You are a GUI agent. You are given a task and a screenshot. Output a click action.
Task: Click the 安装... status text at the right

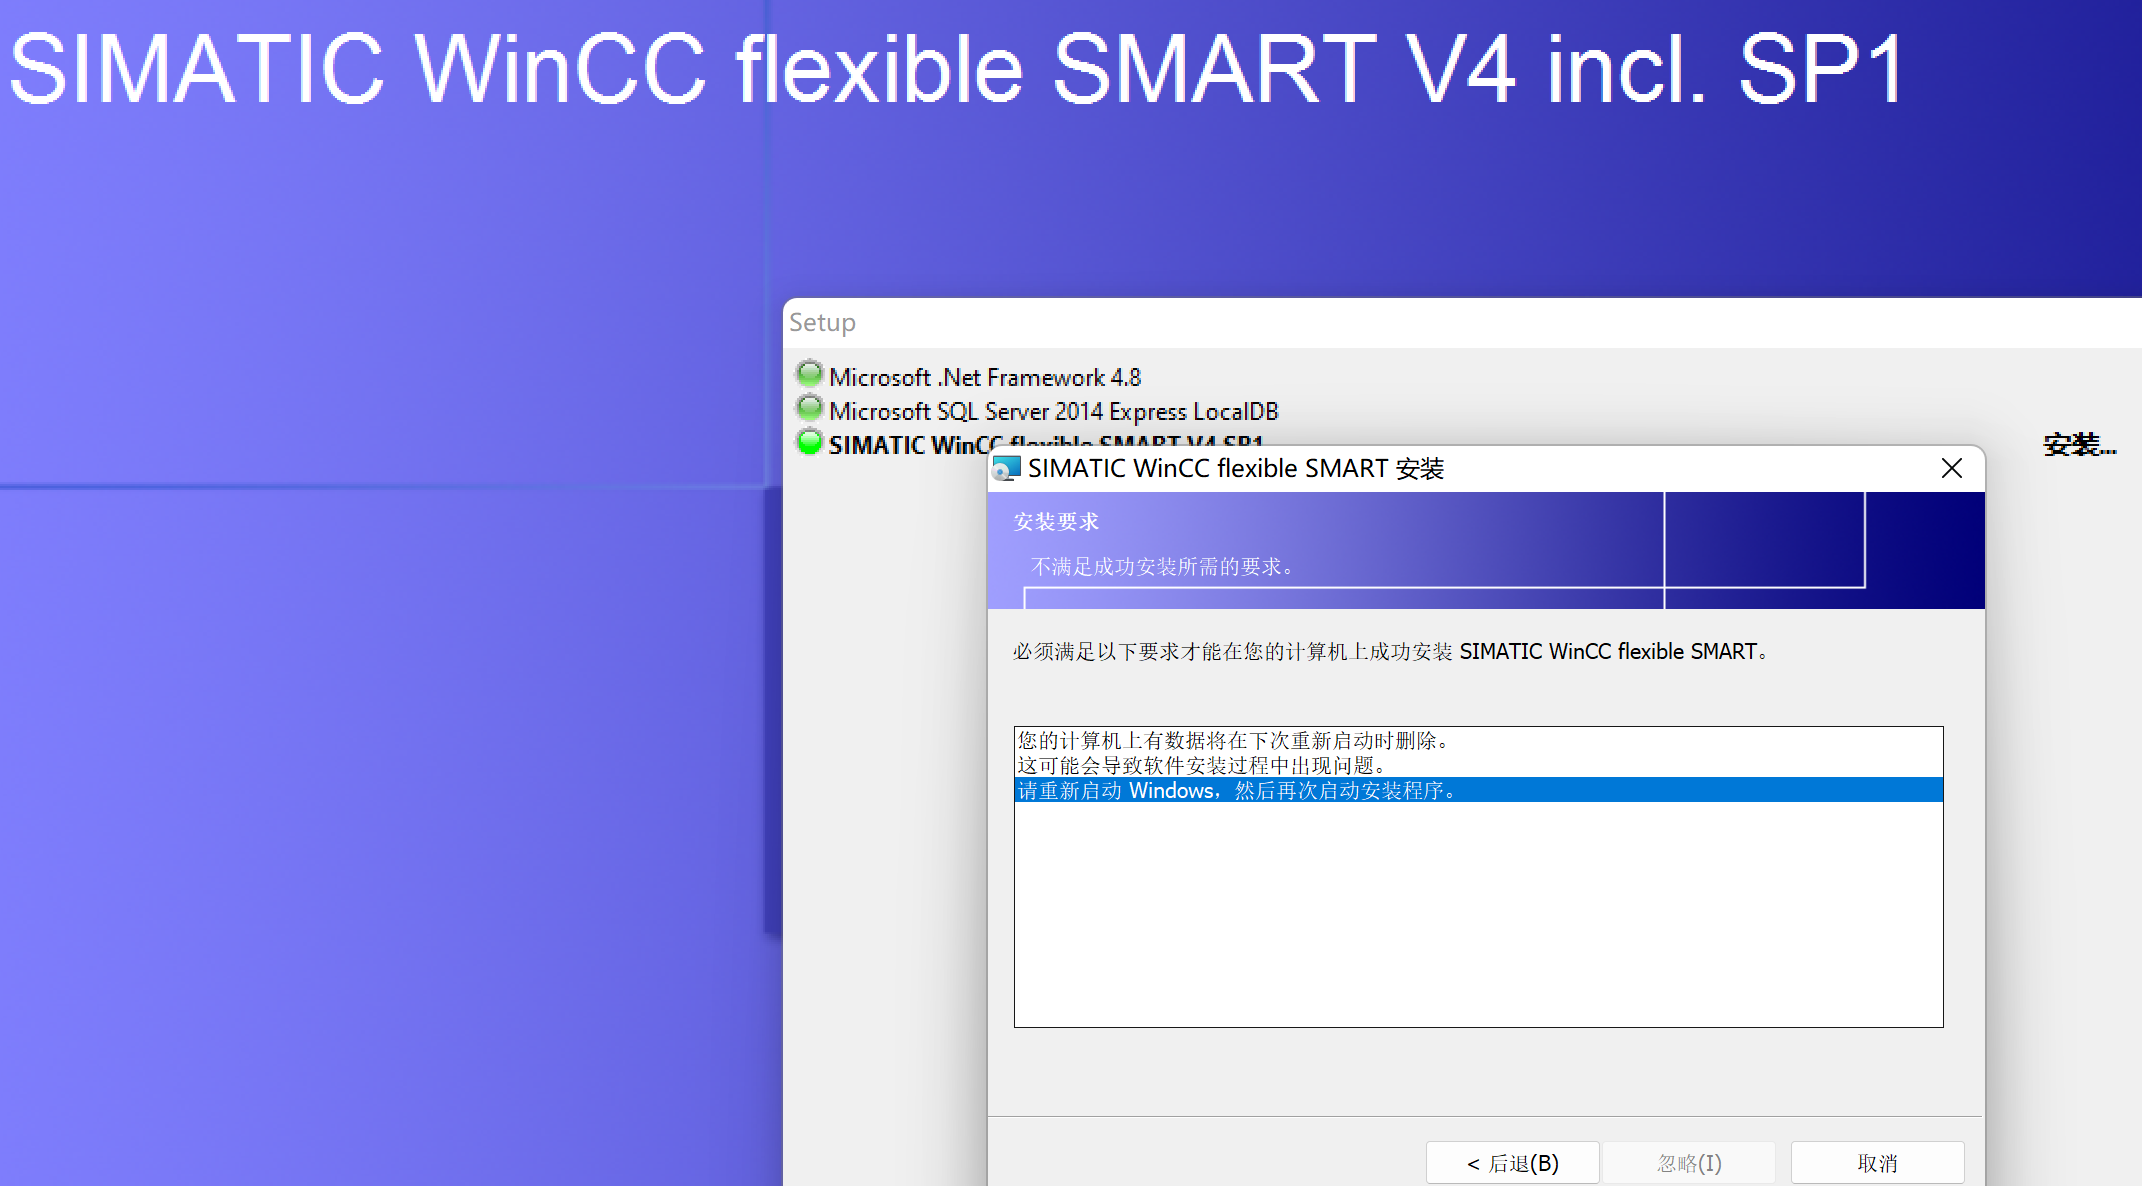tap(2078, 445)
